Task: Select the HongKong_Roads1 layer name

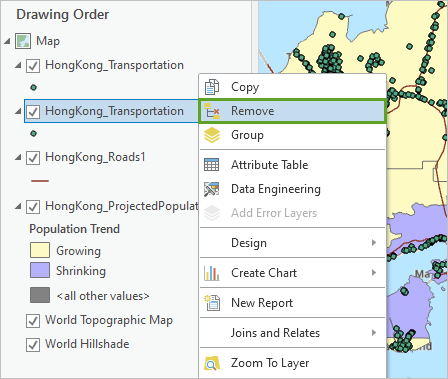Action: point(95,157)
